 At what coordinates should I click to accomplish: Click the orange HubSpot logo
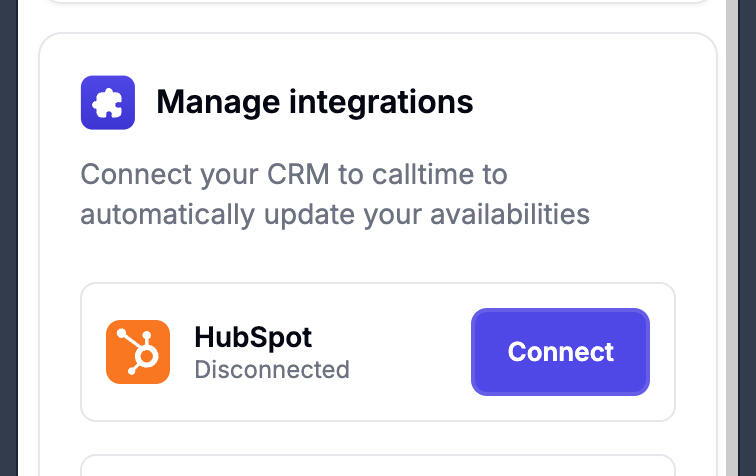point(137,352)
